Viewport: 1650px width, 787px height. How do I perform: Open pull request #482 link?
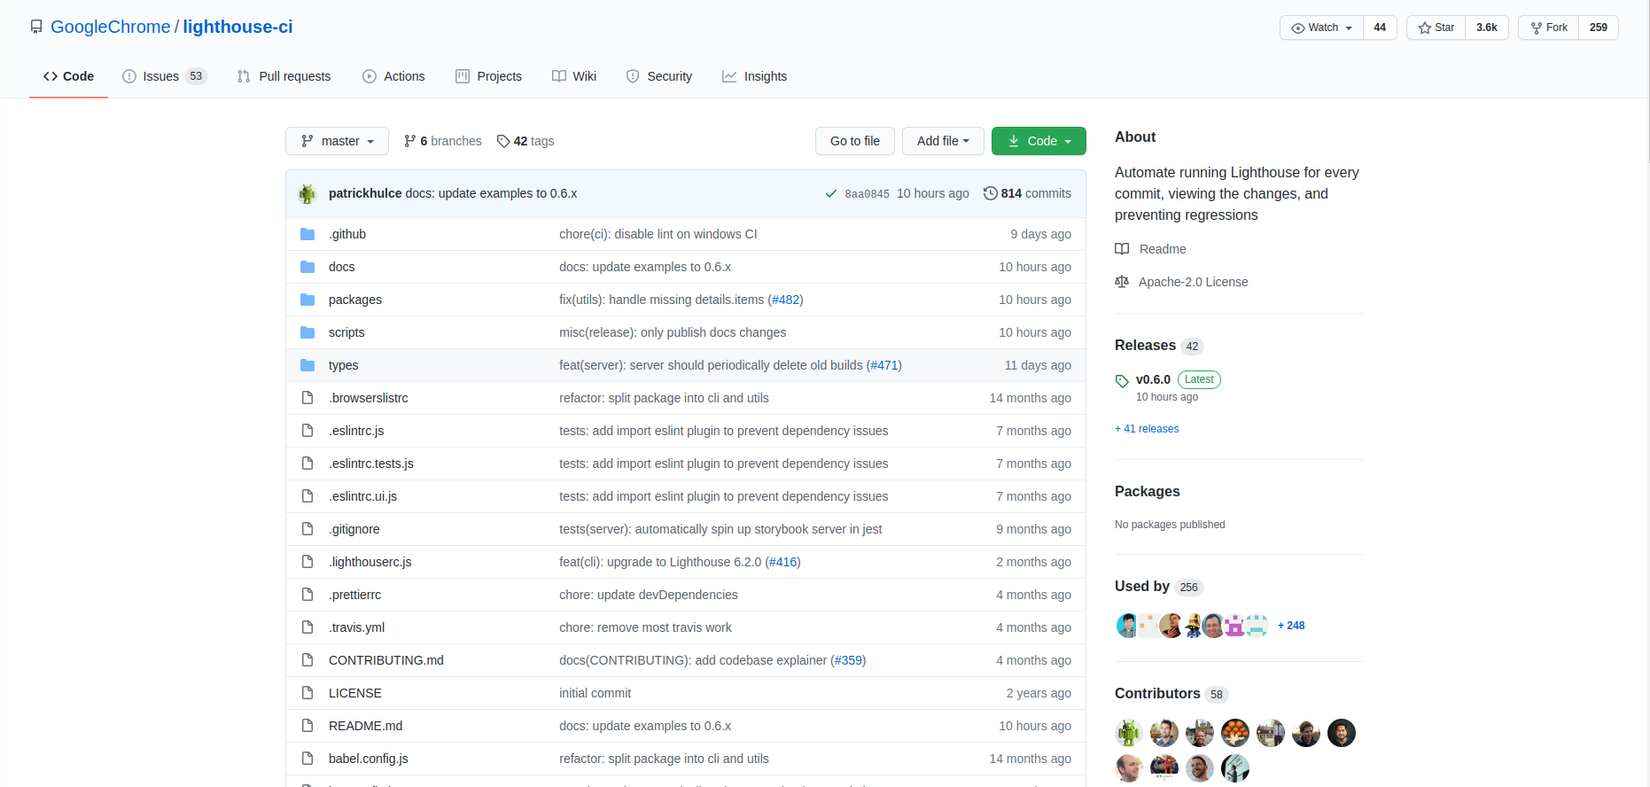785,300
